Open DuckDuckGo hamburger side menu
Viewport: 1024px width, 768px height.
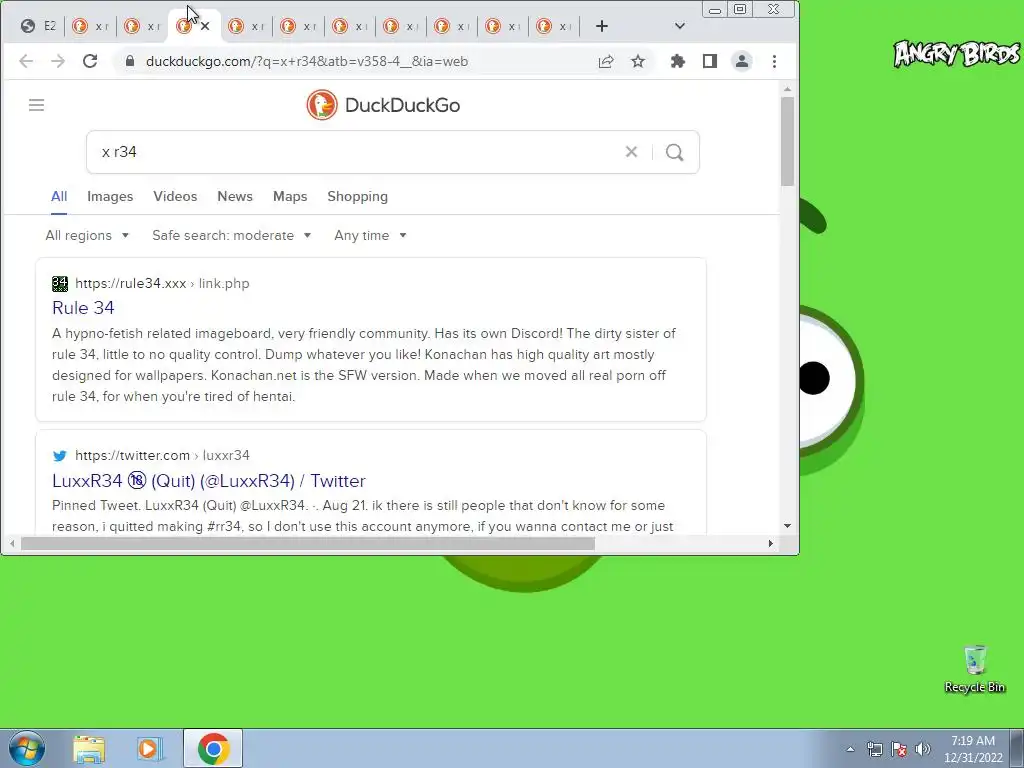point(37,105)
